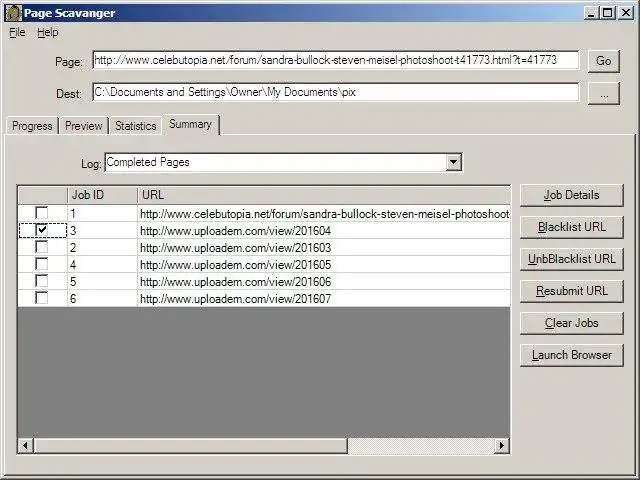The height and width of the screenshot is (480, 640).
Task: Click the horizontal scrollbar right arrow
Action: tap(502, 445)
